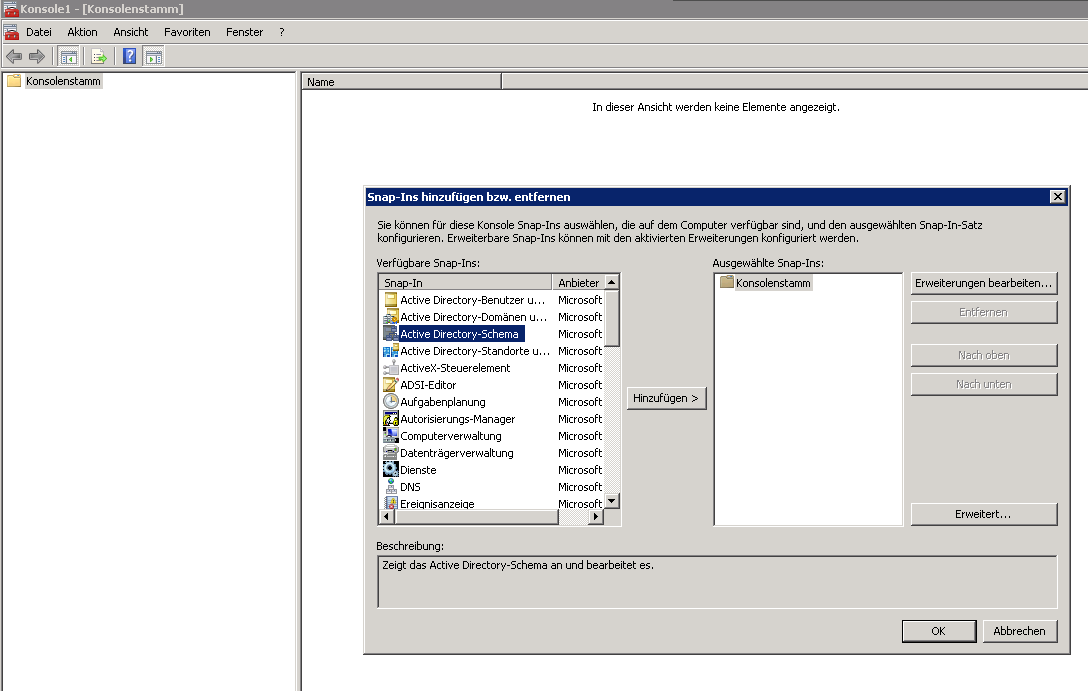Click the ADSI-Editor snap-in icon
The height and width of the screenshot is (691, 1088).
click(391, 385)
